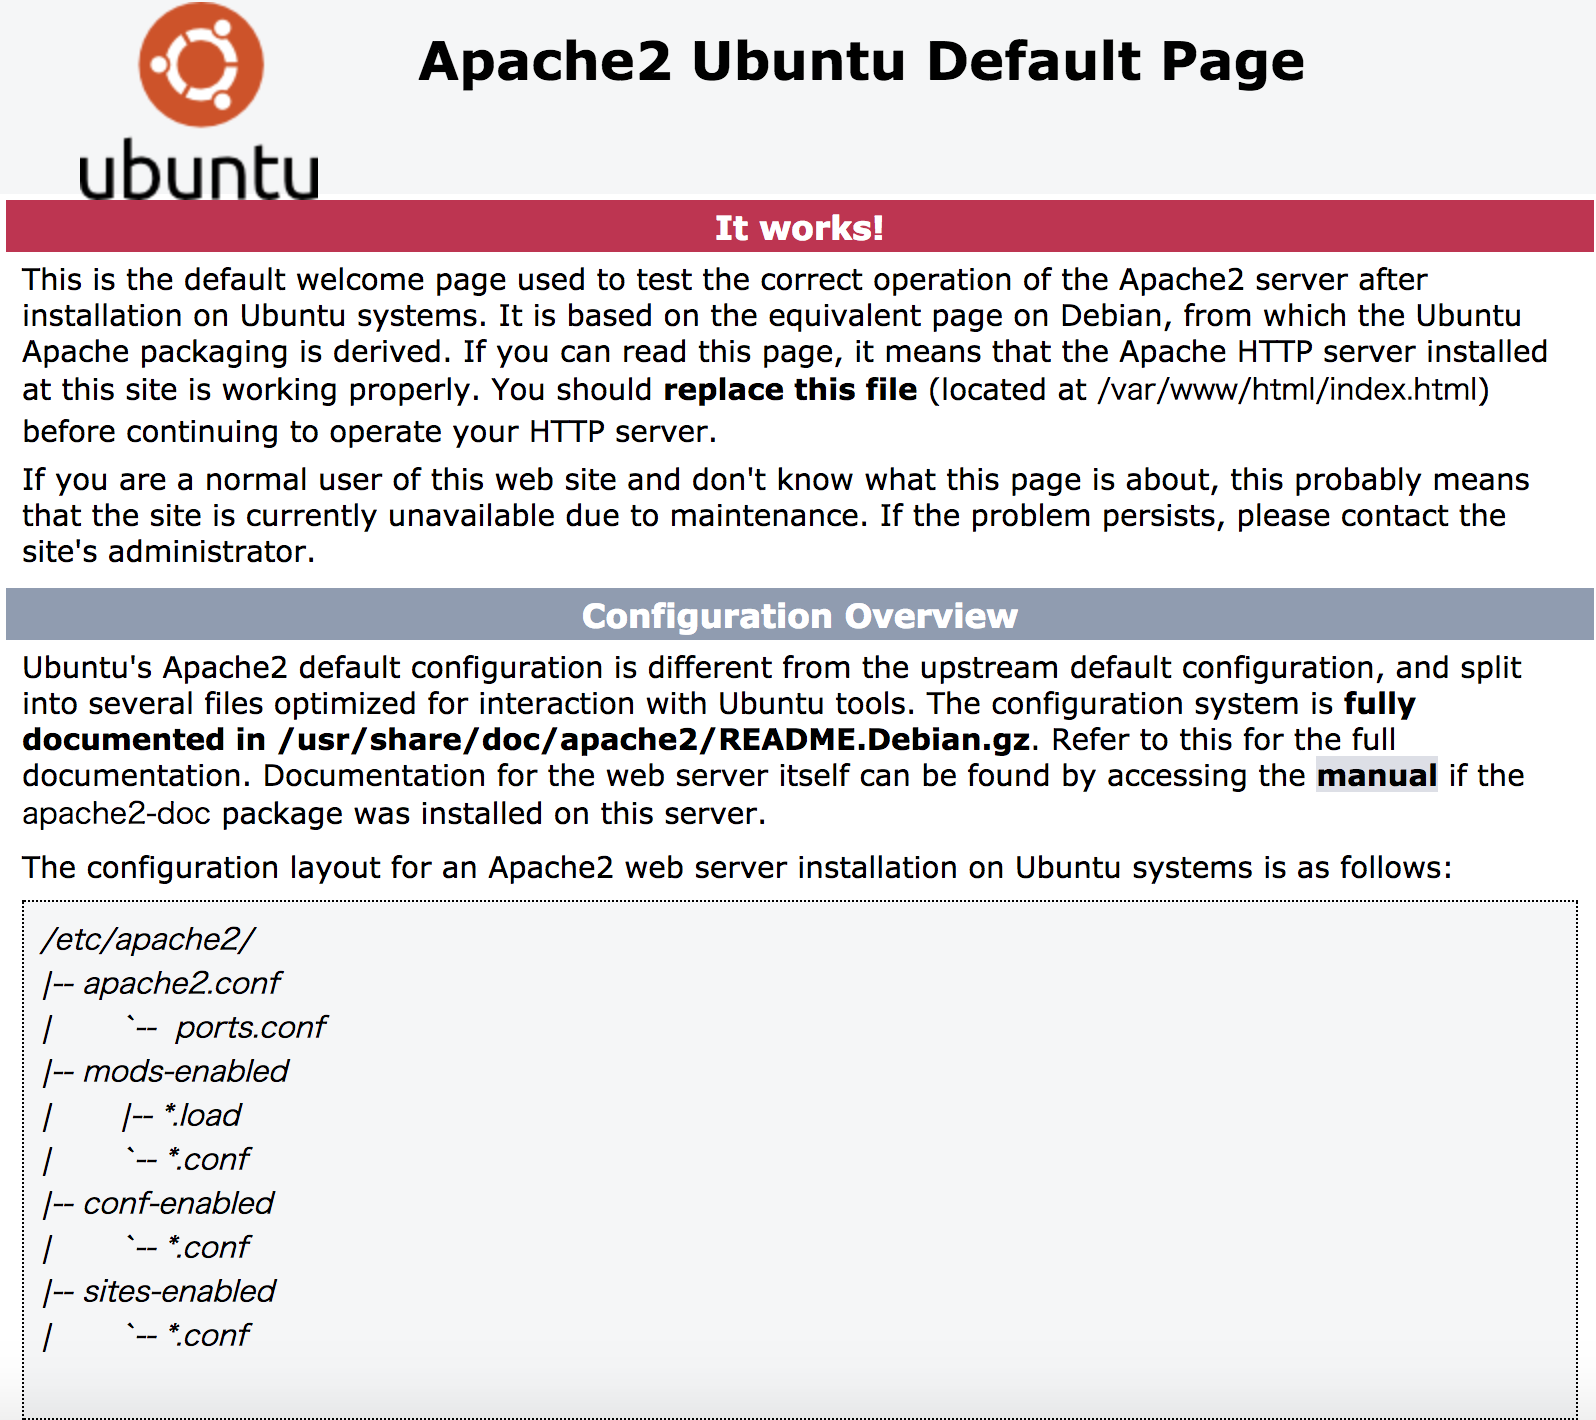1596x1420 pixels.
Task: Select the It works! banner heading
Action: [x=799, y=227]
